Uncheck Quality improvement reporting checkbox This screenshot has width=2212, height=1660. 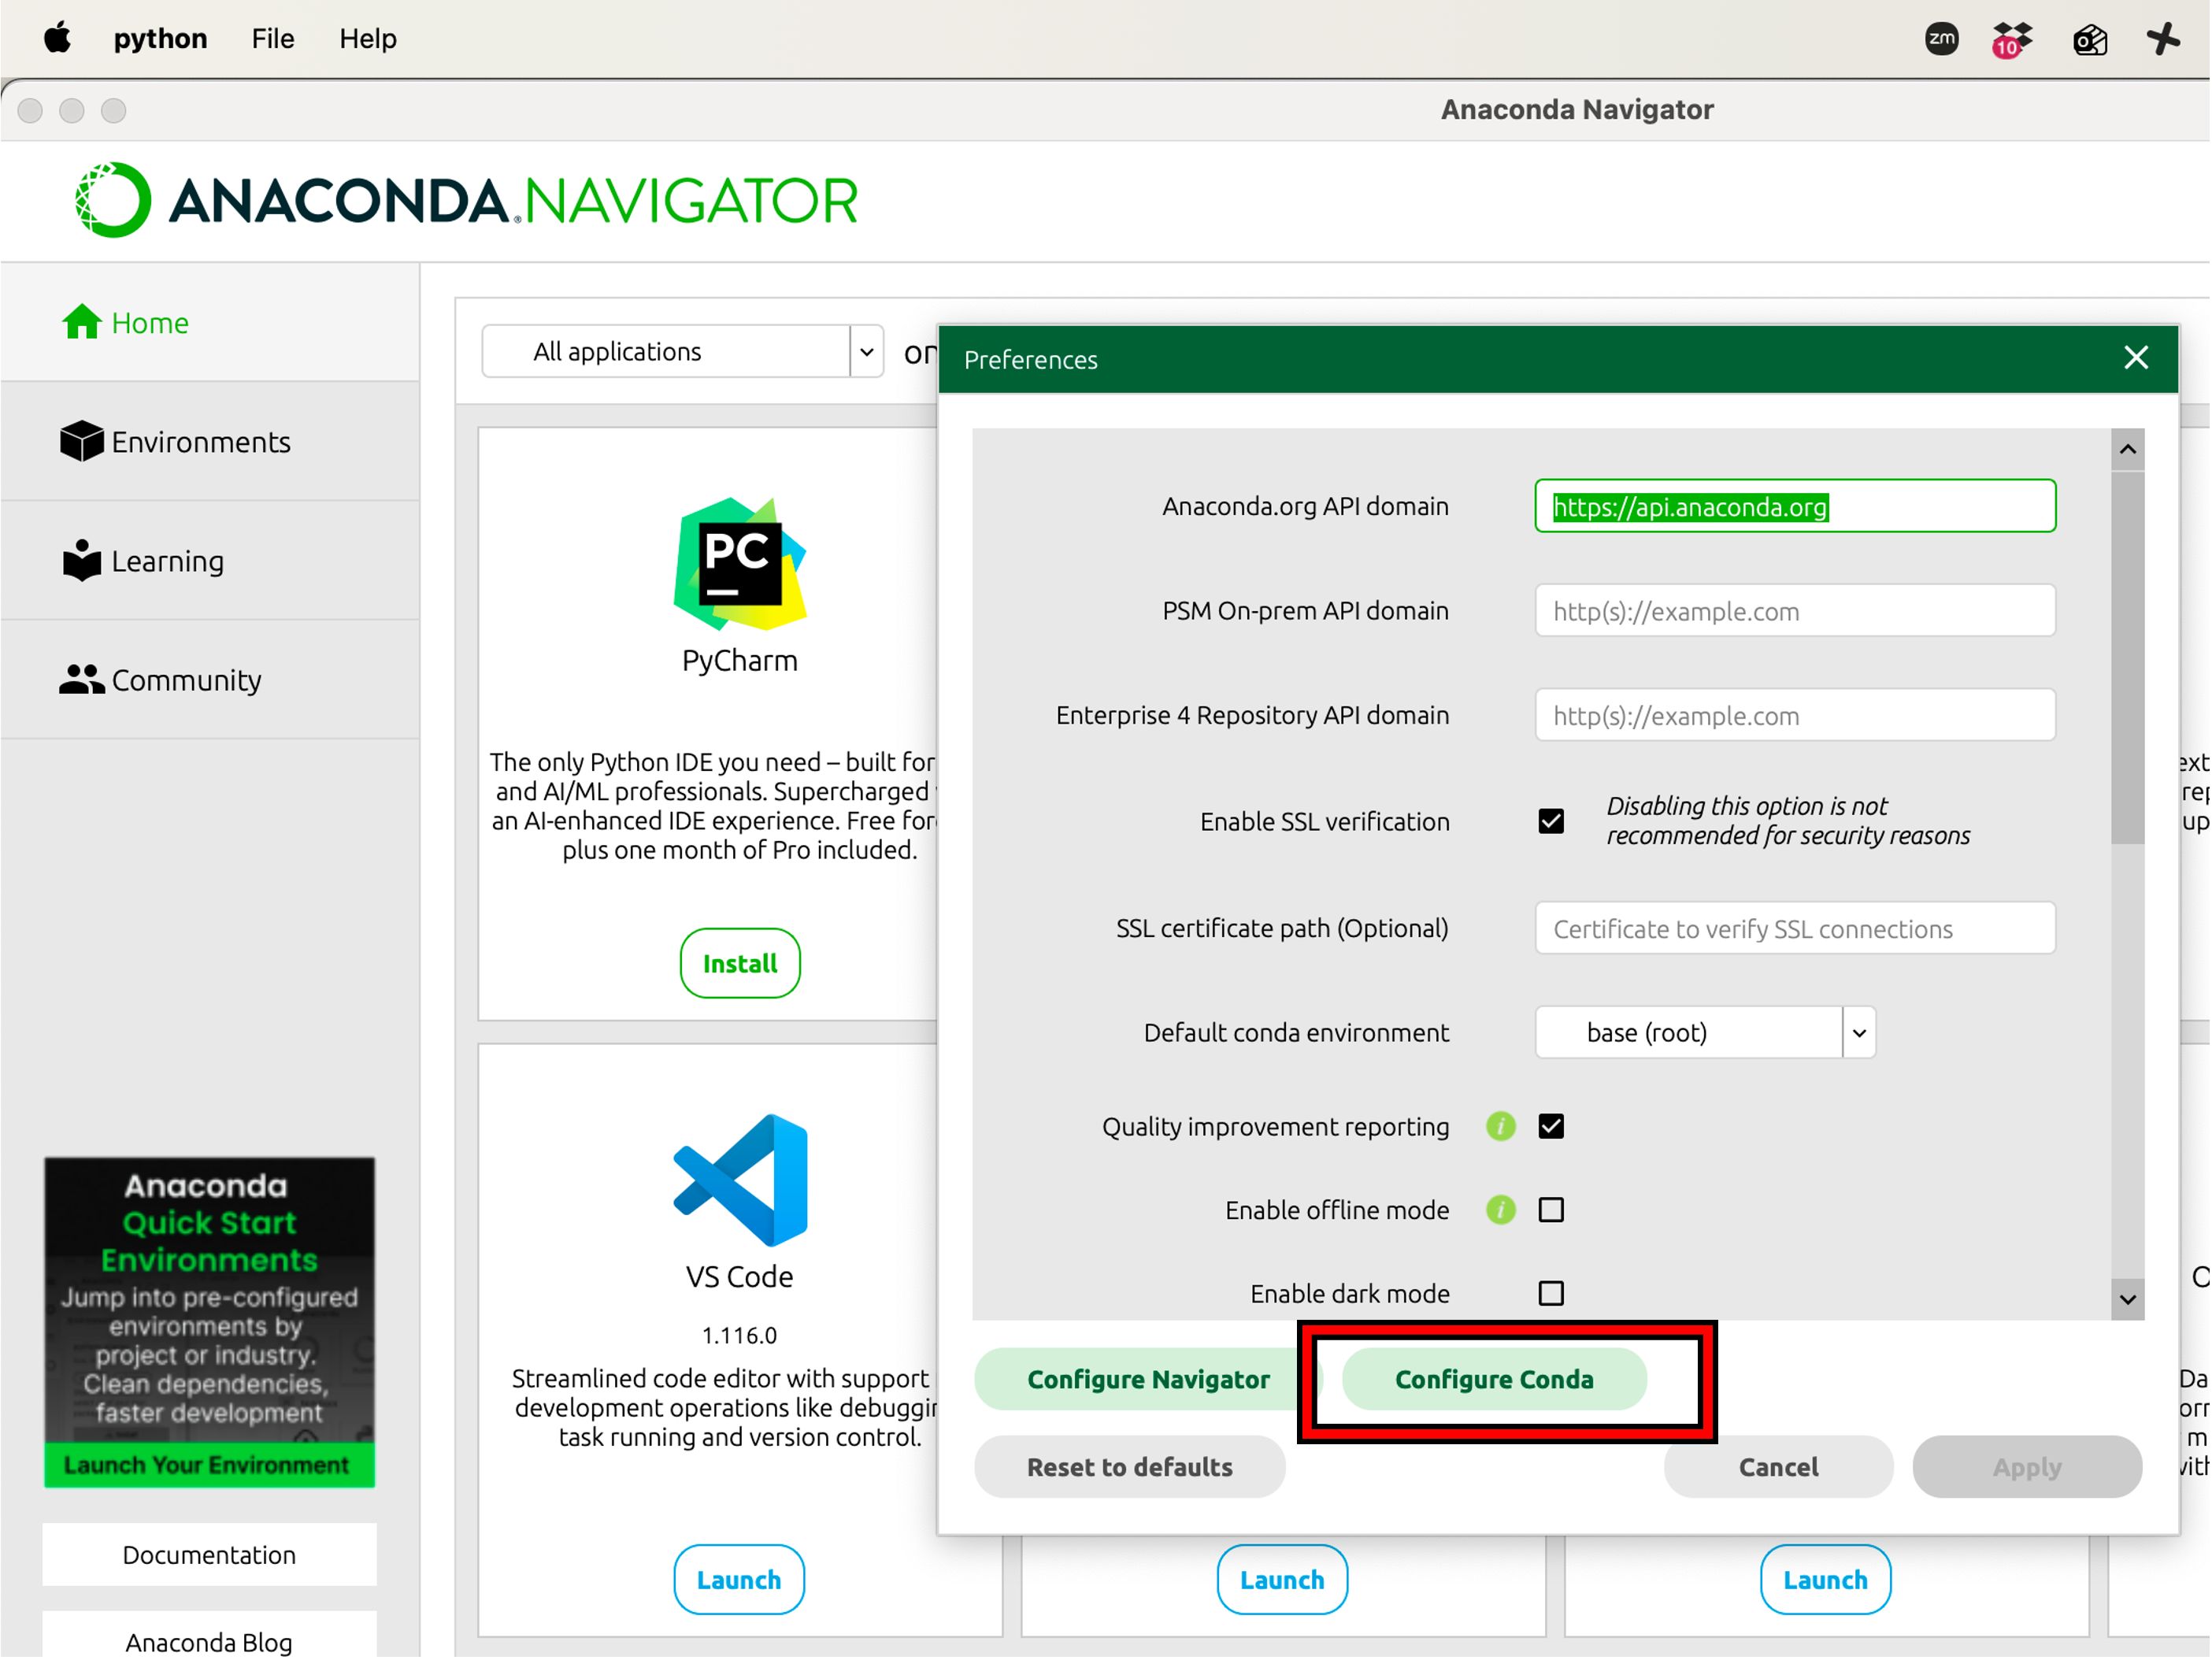point(1552,1127)
